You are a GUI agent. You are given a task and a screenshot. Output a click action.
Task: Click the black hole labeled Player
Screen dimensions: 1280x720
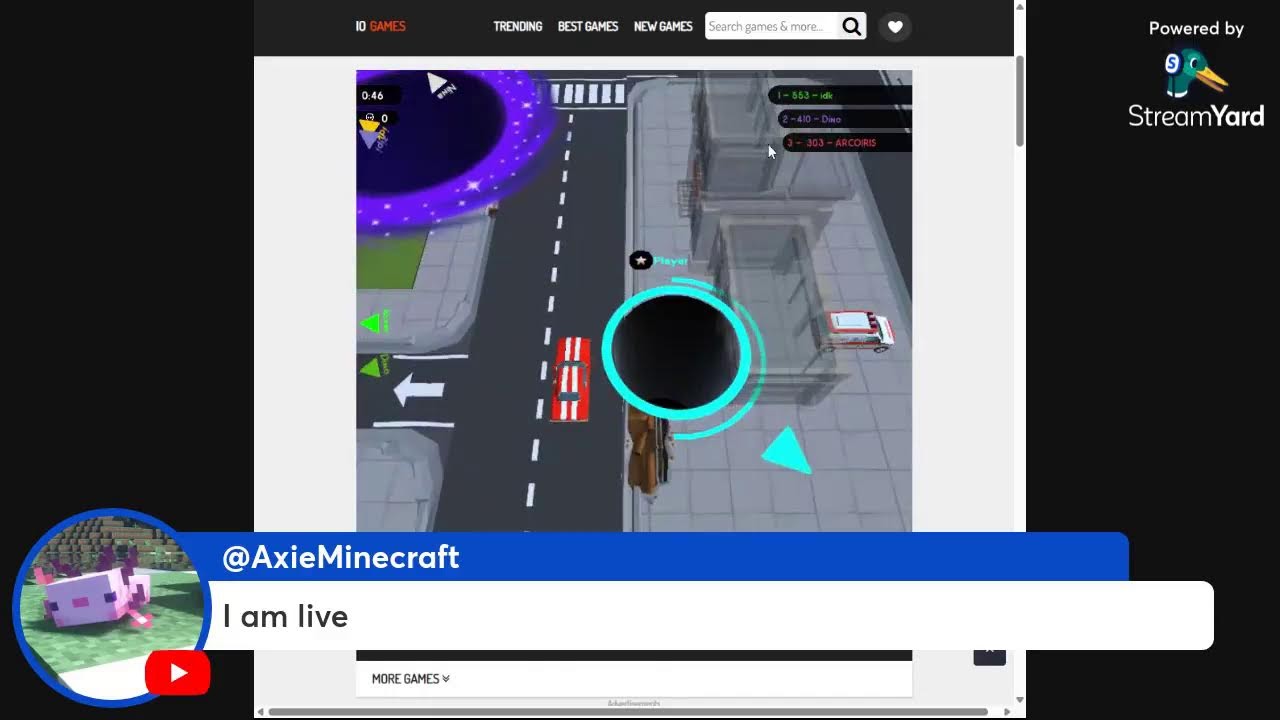click(677, 351)
